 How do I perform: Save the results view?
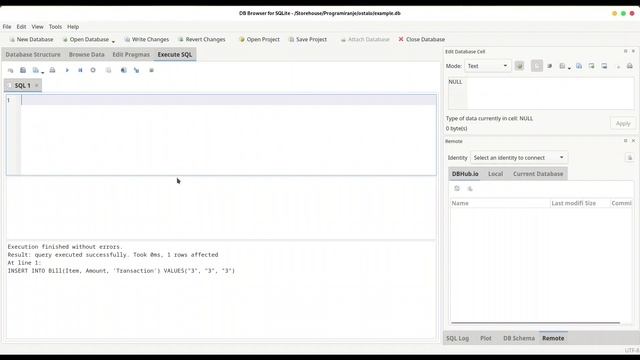109,70
